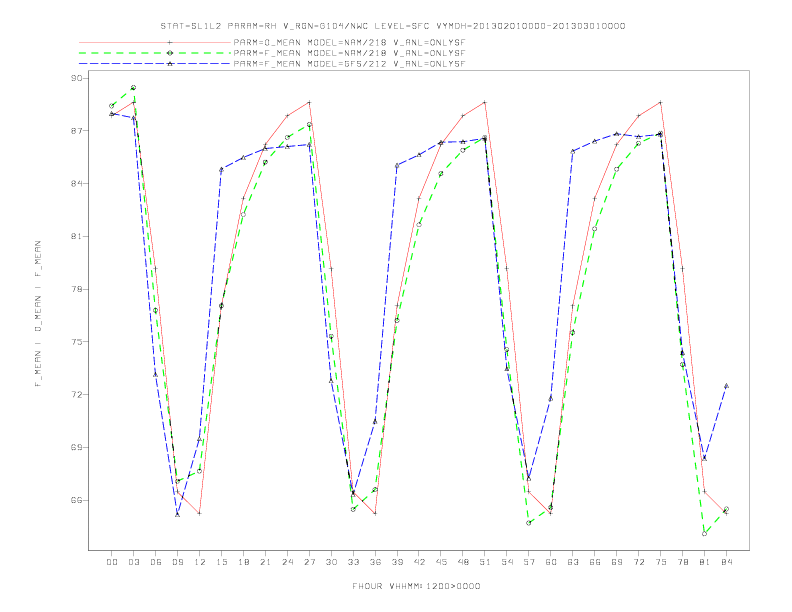Click the blue triangle data point at hour 84
Viewport: 792px width, 612px height.
click(726, 386)
